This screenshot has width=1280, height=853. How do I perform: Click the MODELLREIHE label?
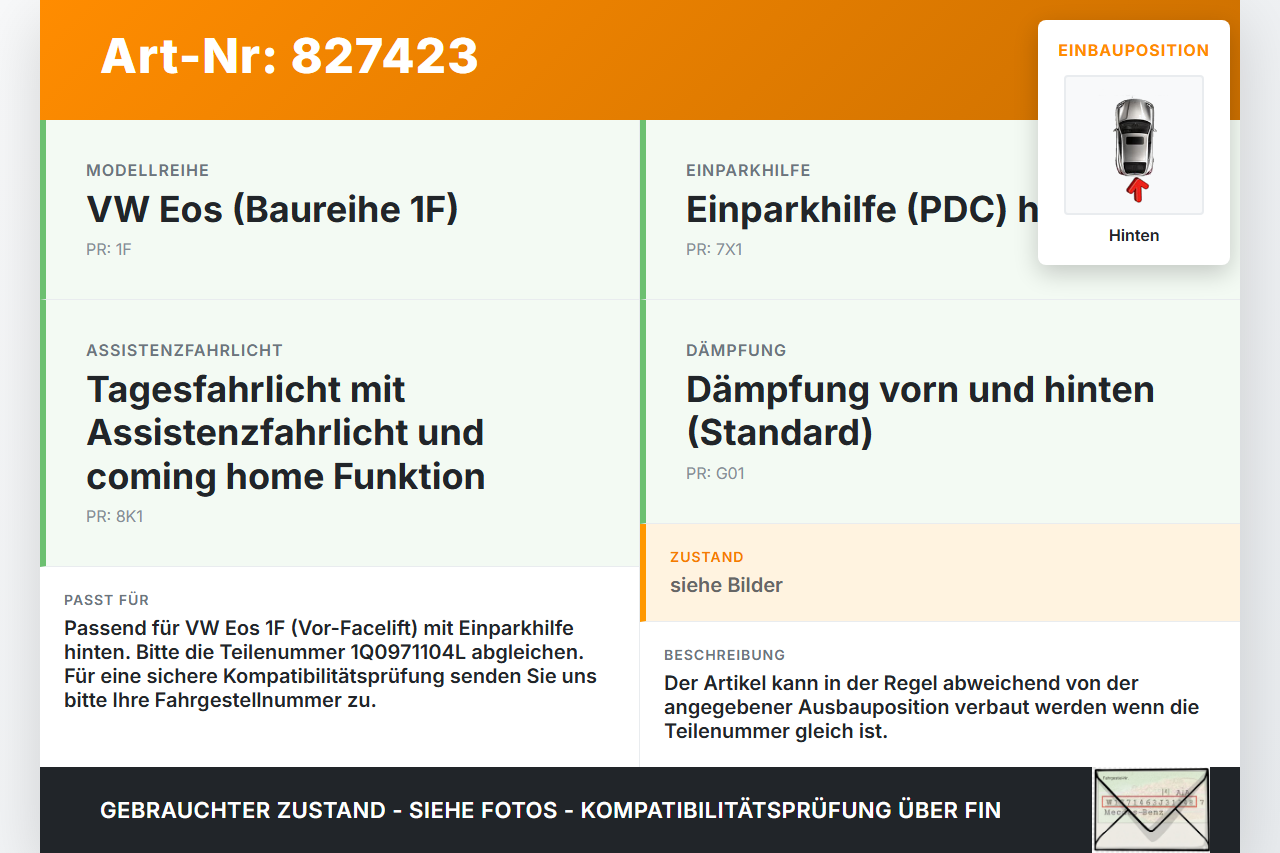tap(148, 171)
